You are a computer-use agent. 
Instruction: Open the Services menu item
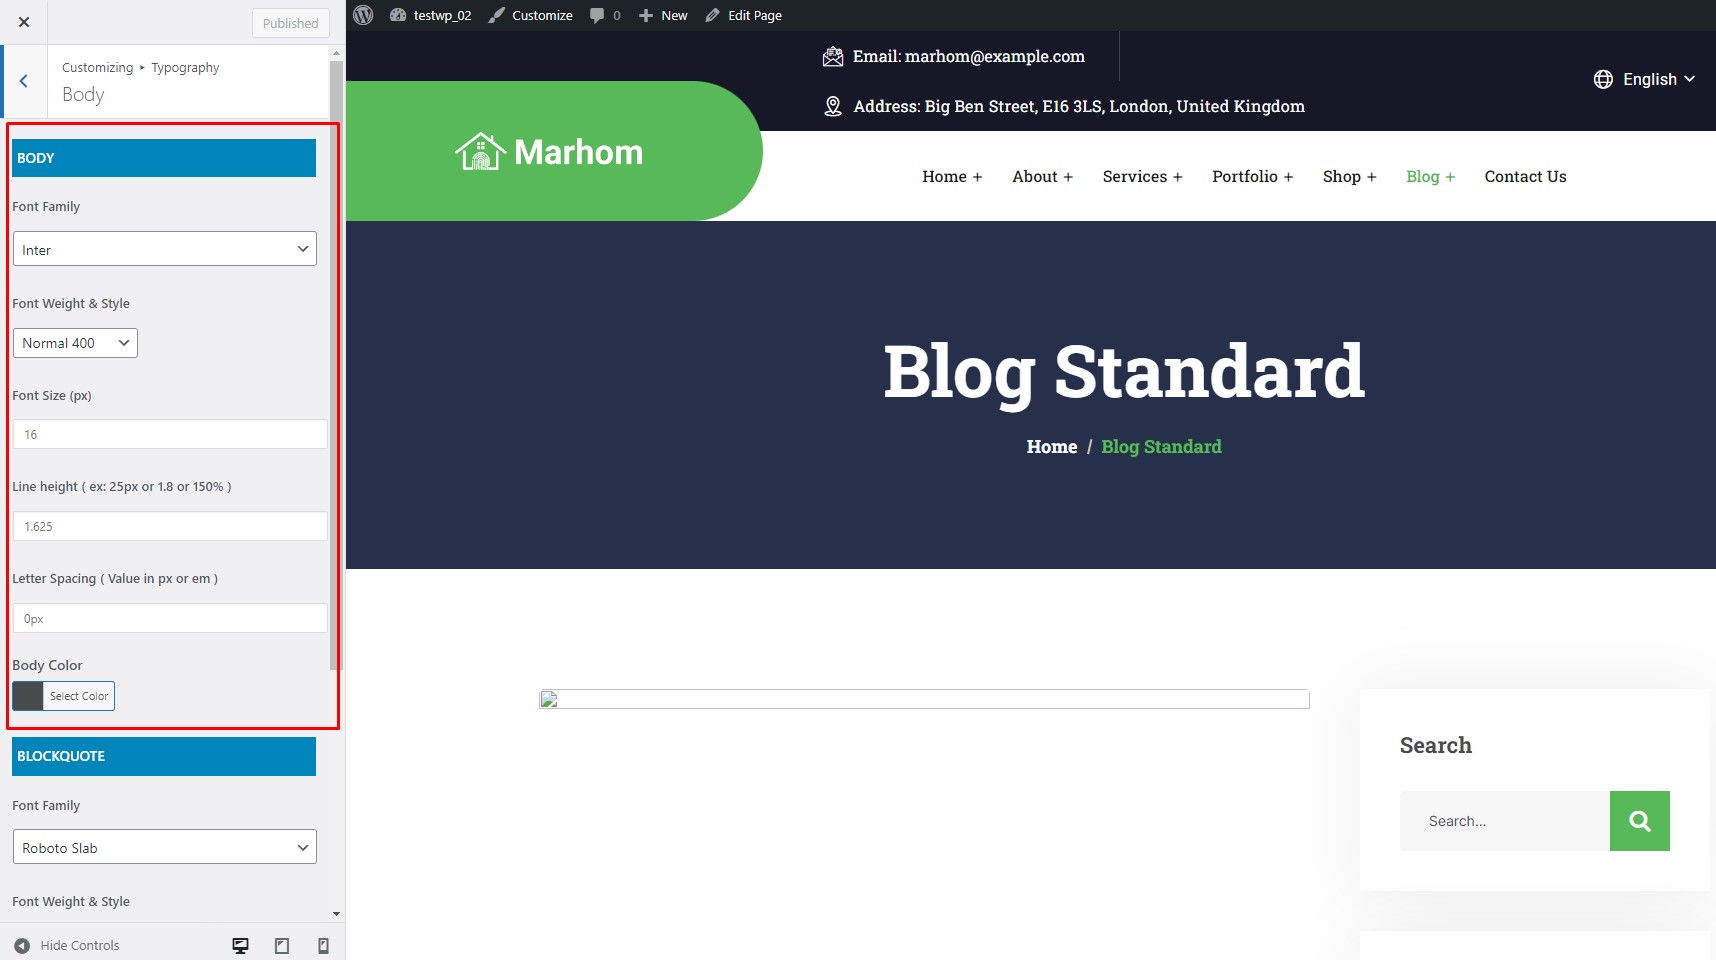pos(1142,176)
